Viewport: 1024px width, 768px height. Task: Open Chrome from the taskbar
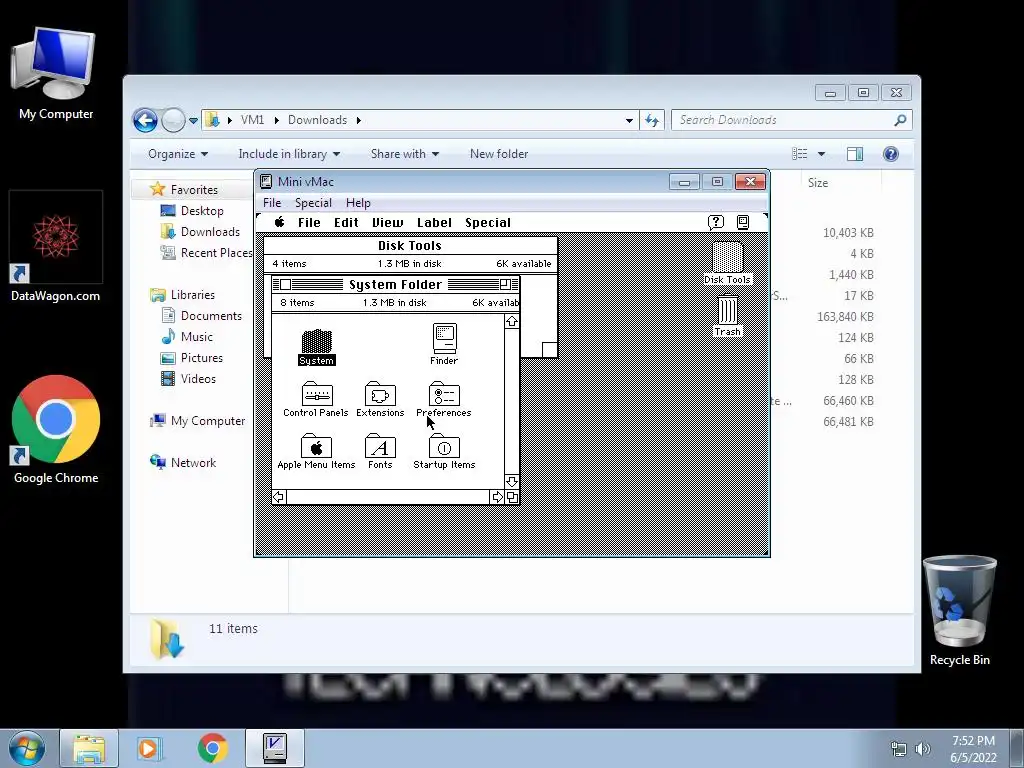(x=212, y=748)
